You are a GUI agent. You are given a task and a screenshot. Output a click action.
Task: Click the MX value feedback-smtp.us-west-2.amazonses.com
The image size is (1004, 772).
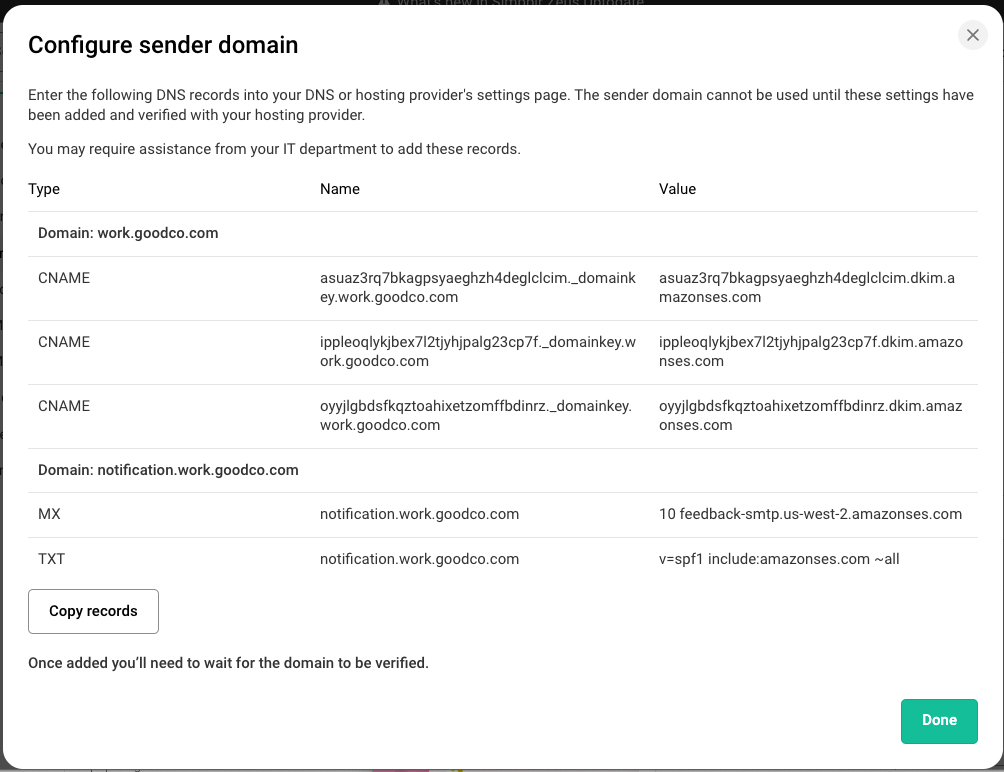click(810, 514)
